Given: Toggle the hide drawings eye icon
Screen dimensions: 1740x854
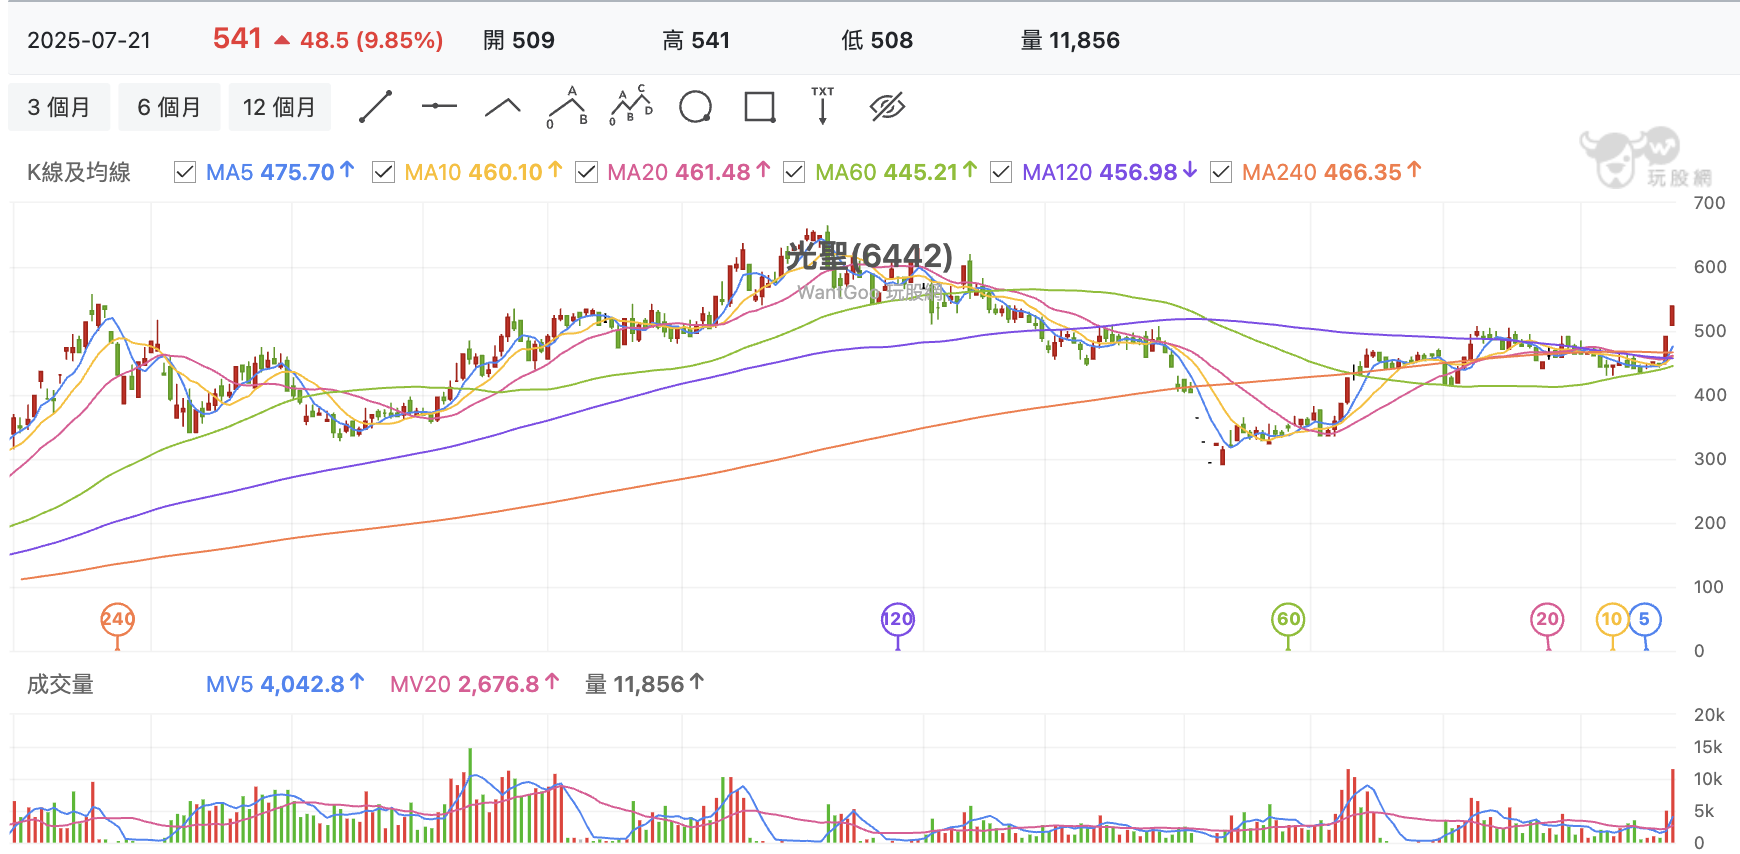Looking at the screenshot, I should (888, 107).
